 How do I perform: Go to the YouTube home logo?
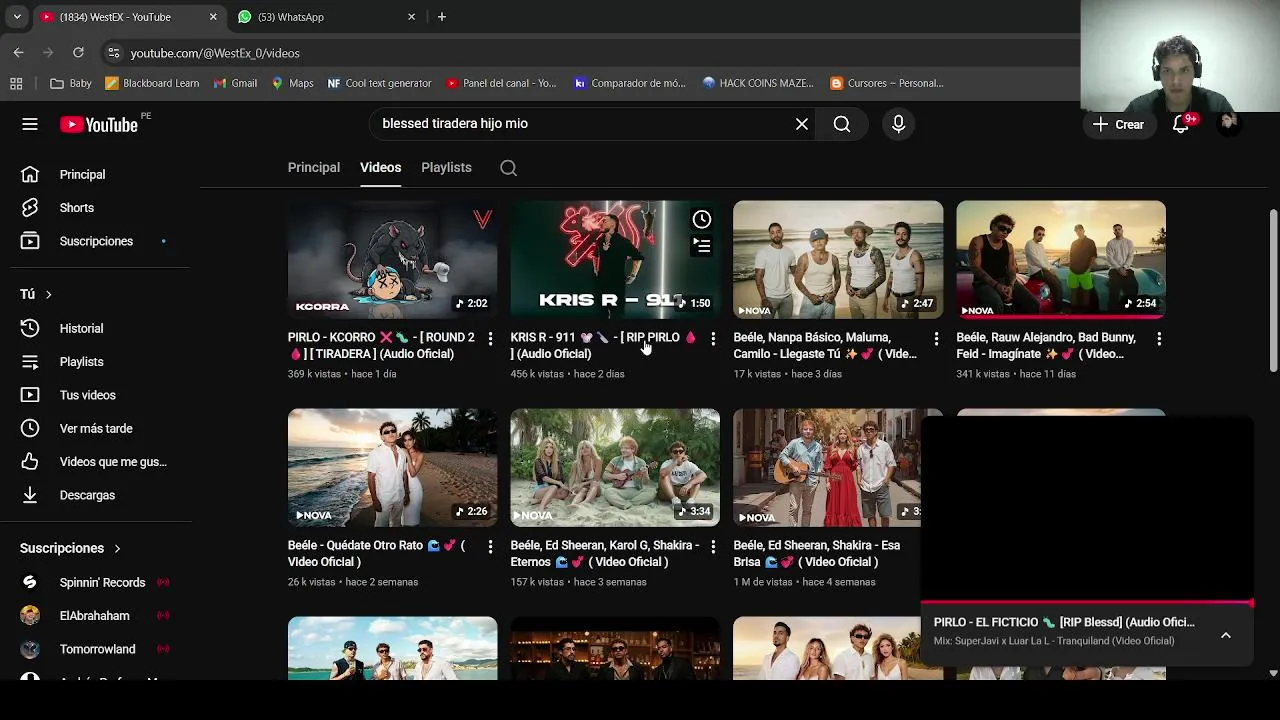[98, 124]
